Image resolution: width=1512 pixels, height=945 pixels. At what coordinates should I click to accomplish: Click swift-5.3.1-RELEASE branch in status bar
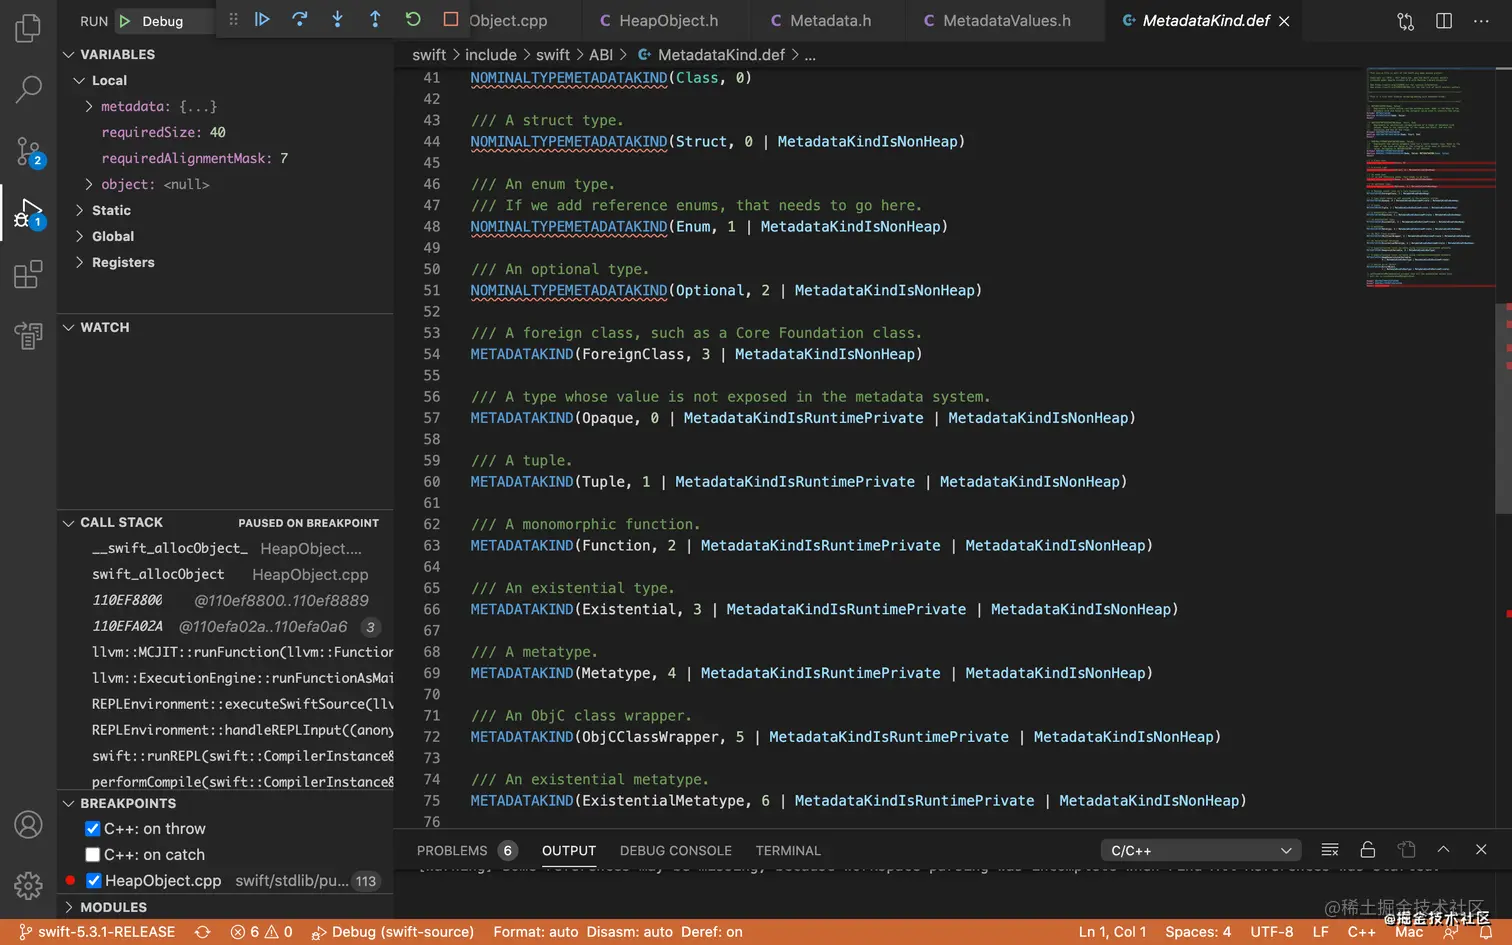click(x=97, y=932)
